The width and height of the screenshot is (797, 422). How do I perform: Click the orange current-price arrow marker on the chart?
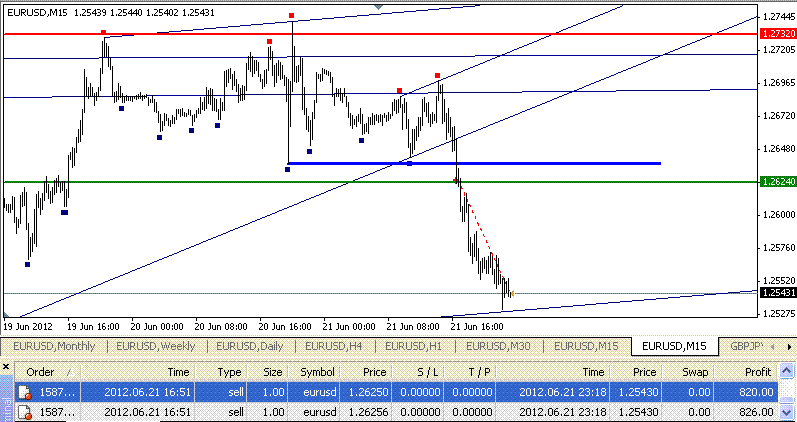click(512, 293)
